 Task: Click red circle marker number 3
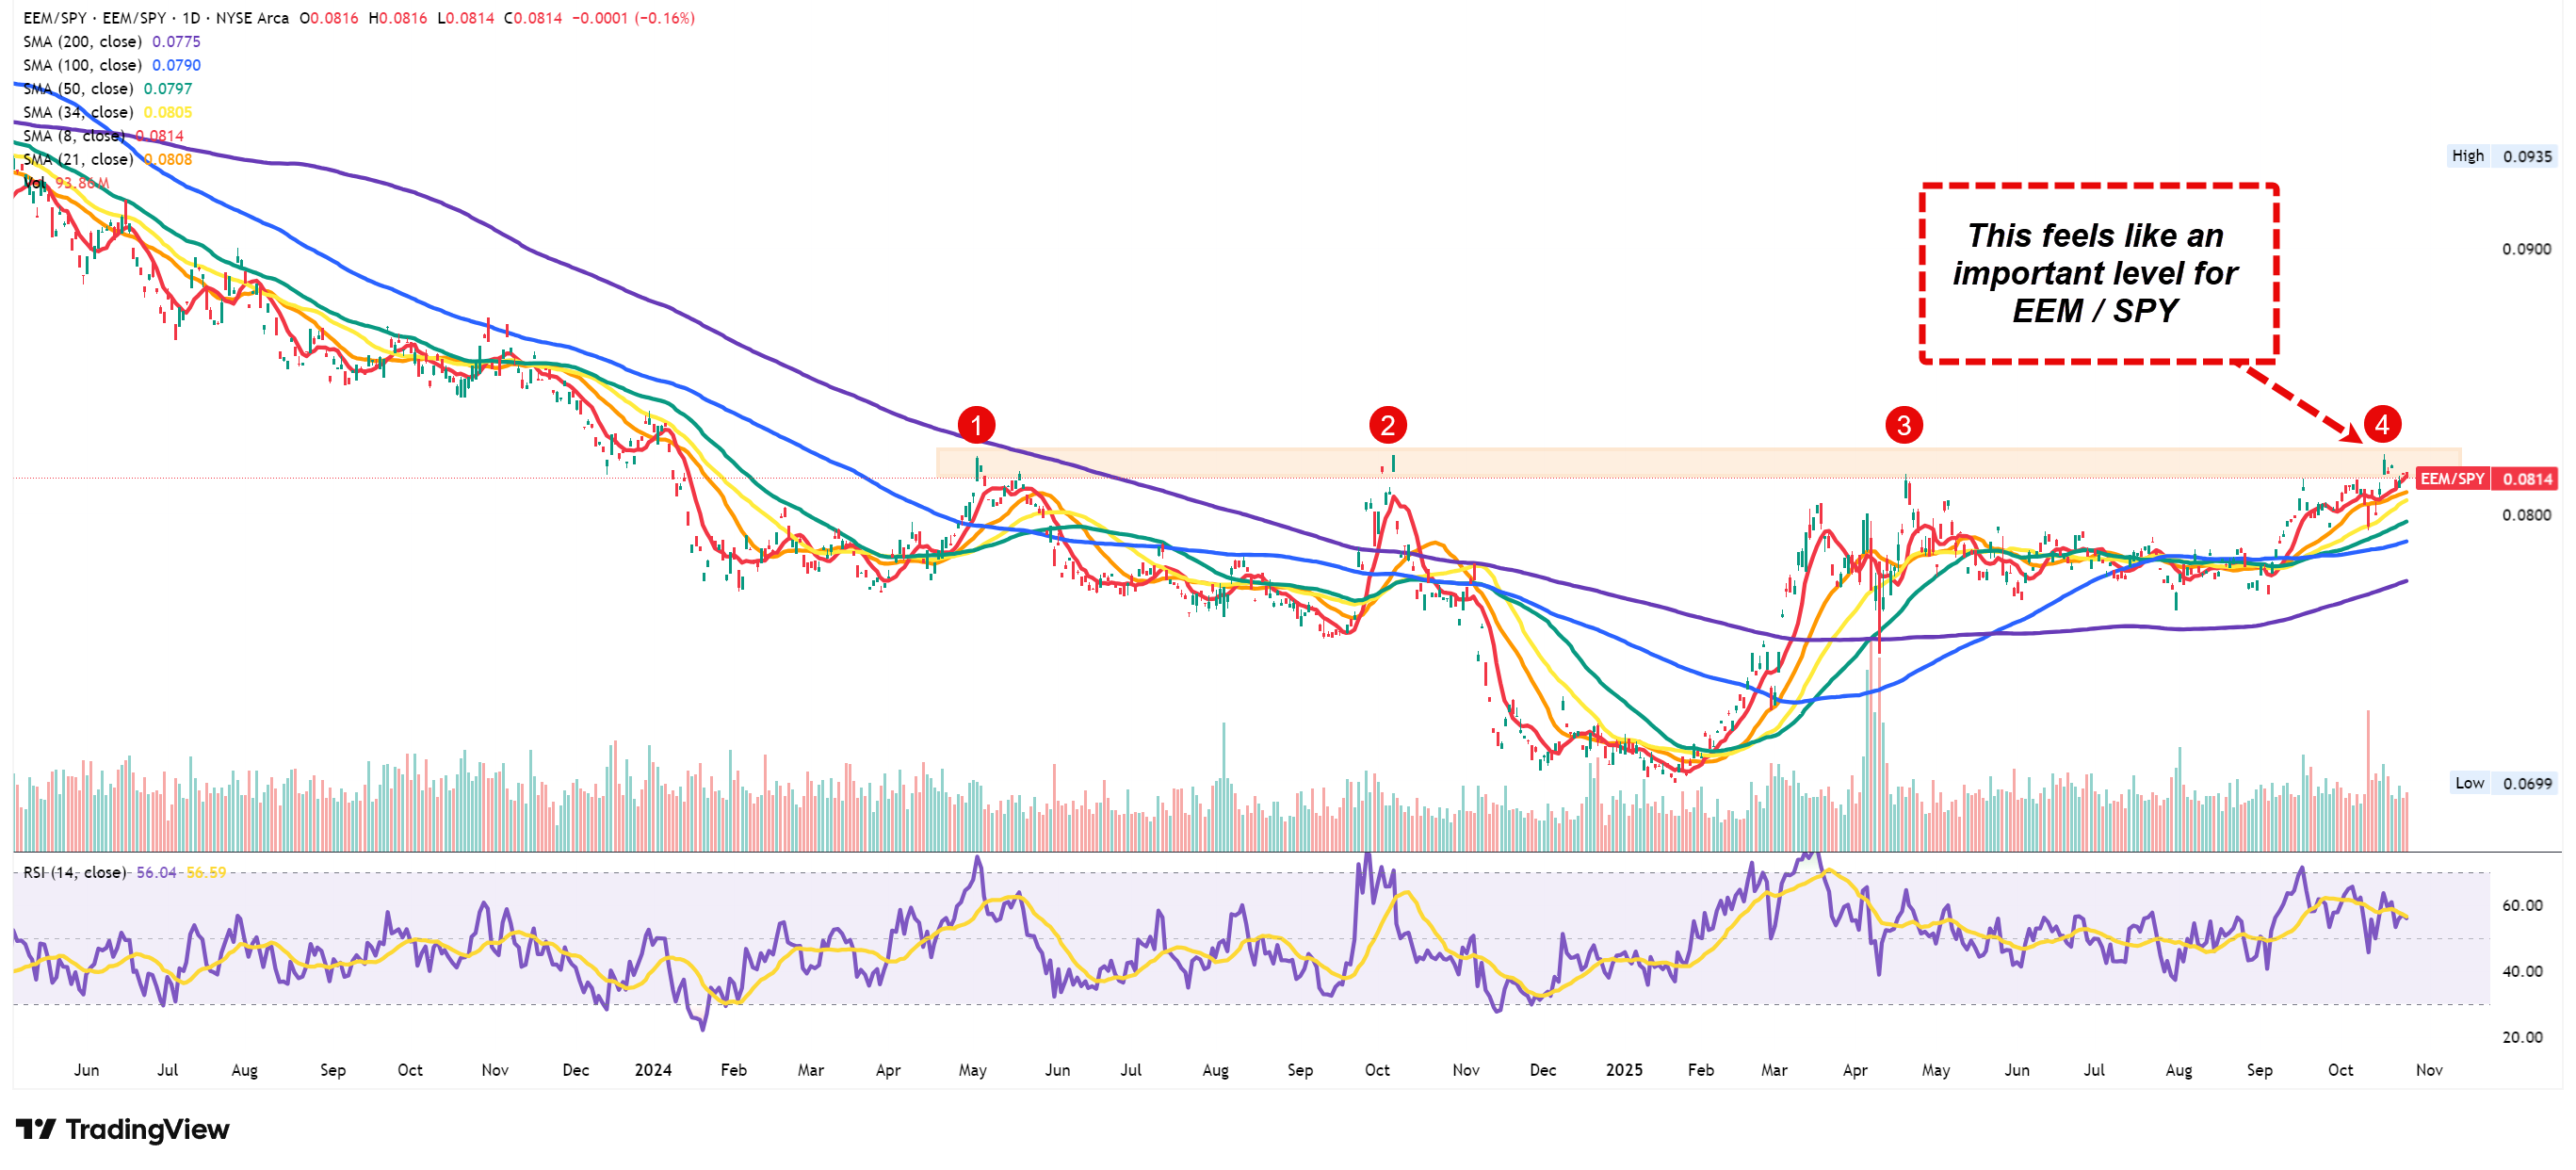click(1903, 425)
